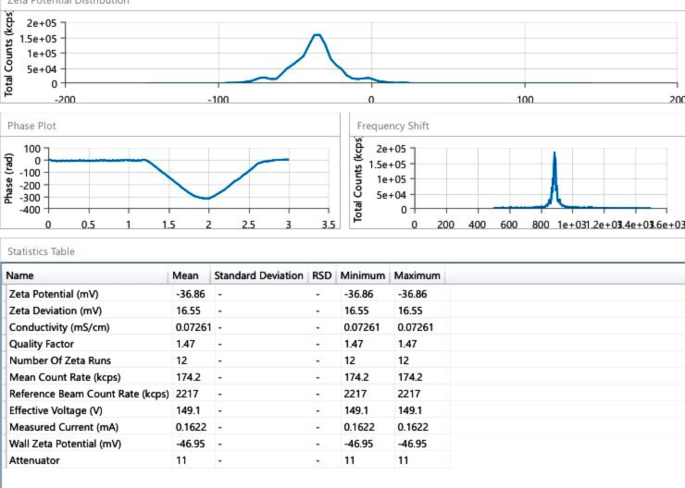Click Standard Deviation dash in Zeta Potential row

tap(220, 294)
